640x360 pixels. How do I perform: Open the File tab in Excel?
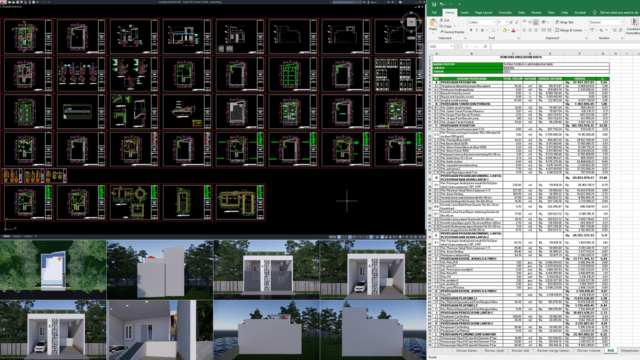pos(434,13)
